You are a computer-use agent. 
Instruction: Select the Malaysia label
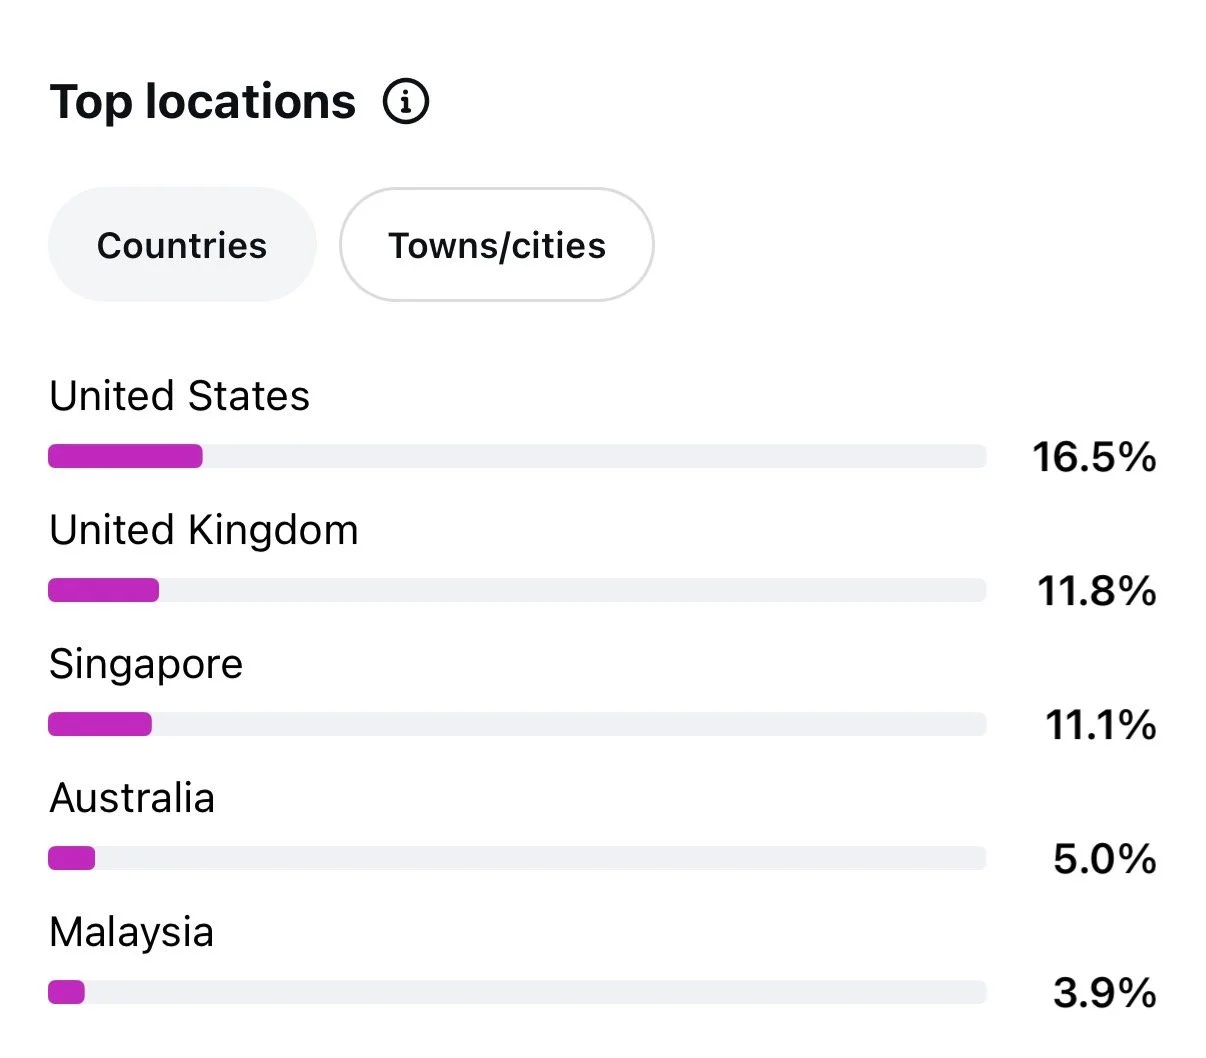[131, 933]
